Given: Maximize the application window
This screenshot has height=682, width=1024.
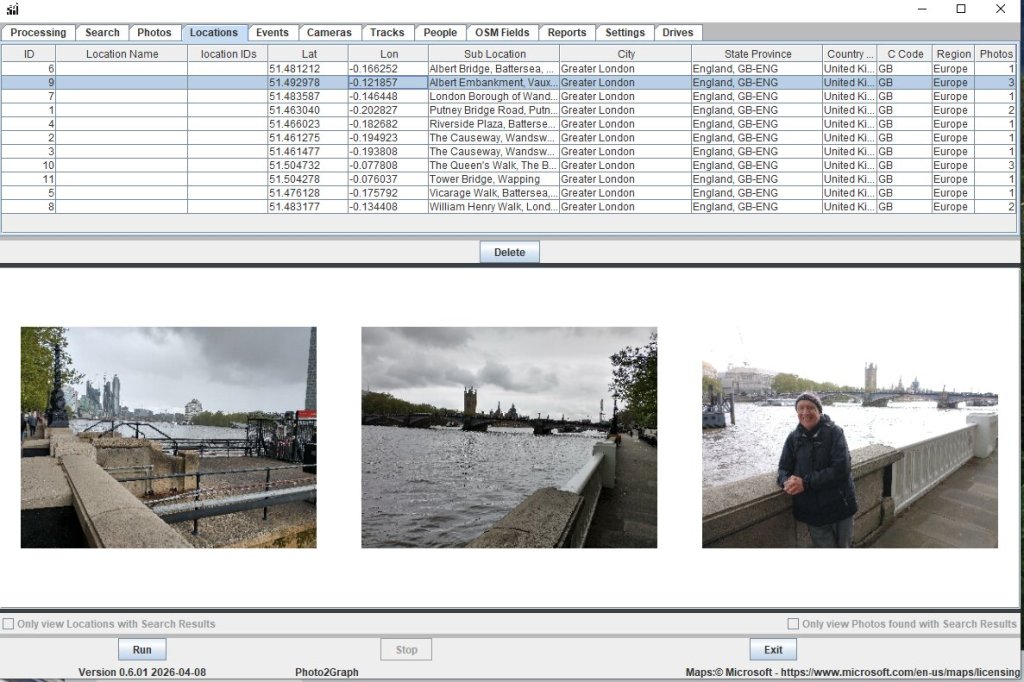Looking at the screenshot, I should [960, 9].
